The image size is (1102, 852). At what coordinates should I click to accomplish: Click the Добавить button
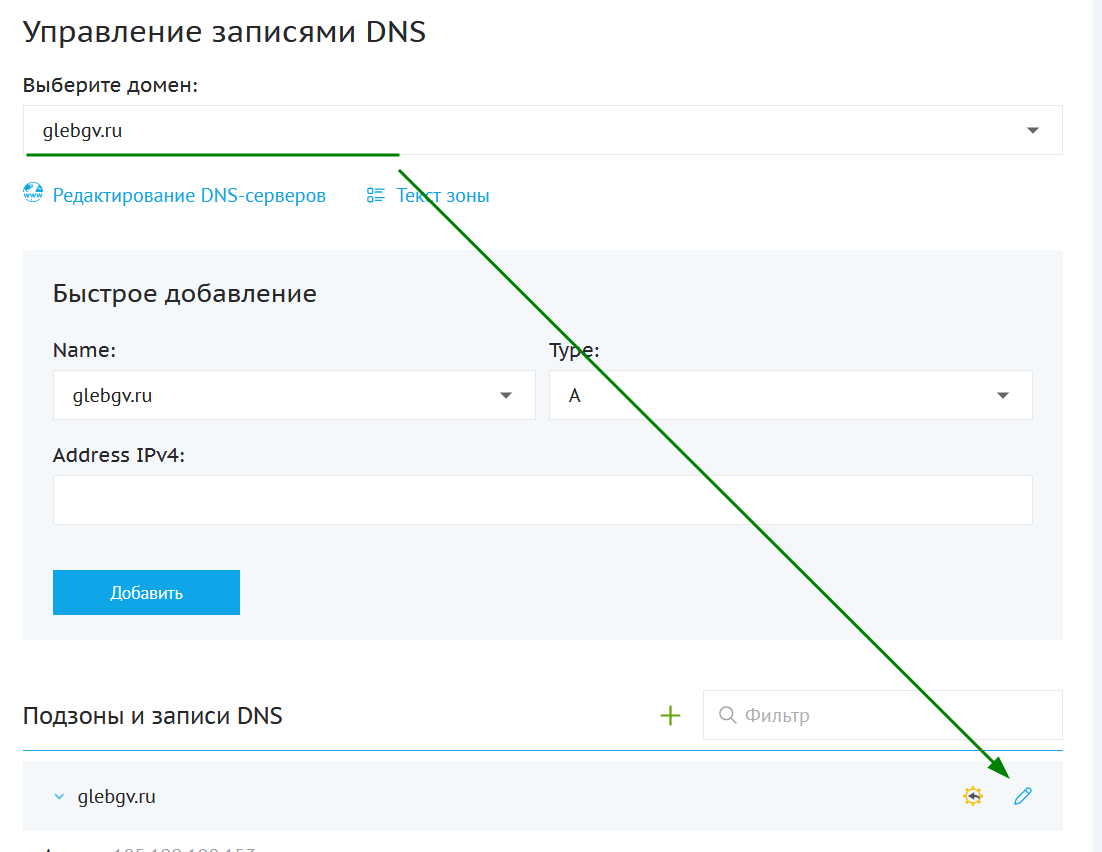[x=146, y=592]
